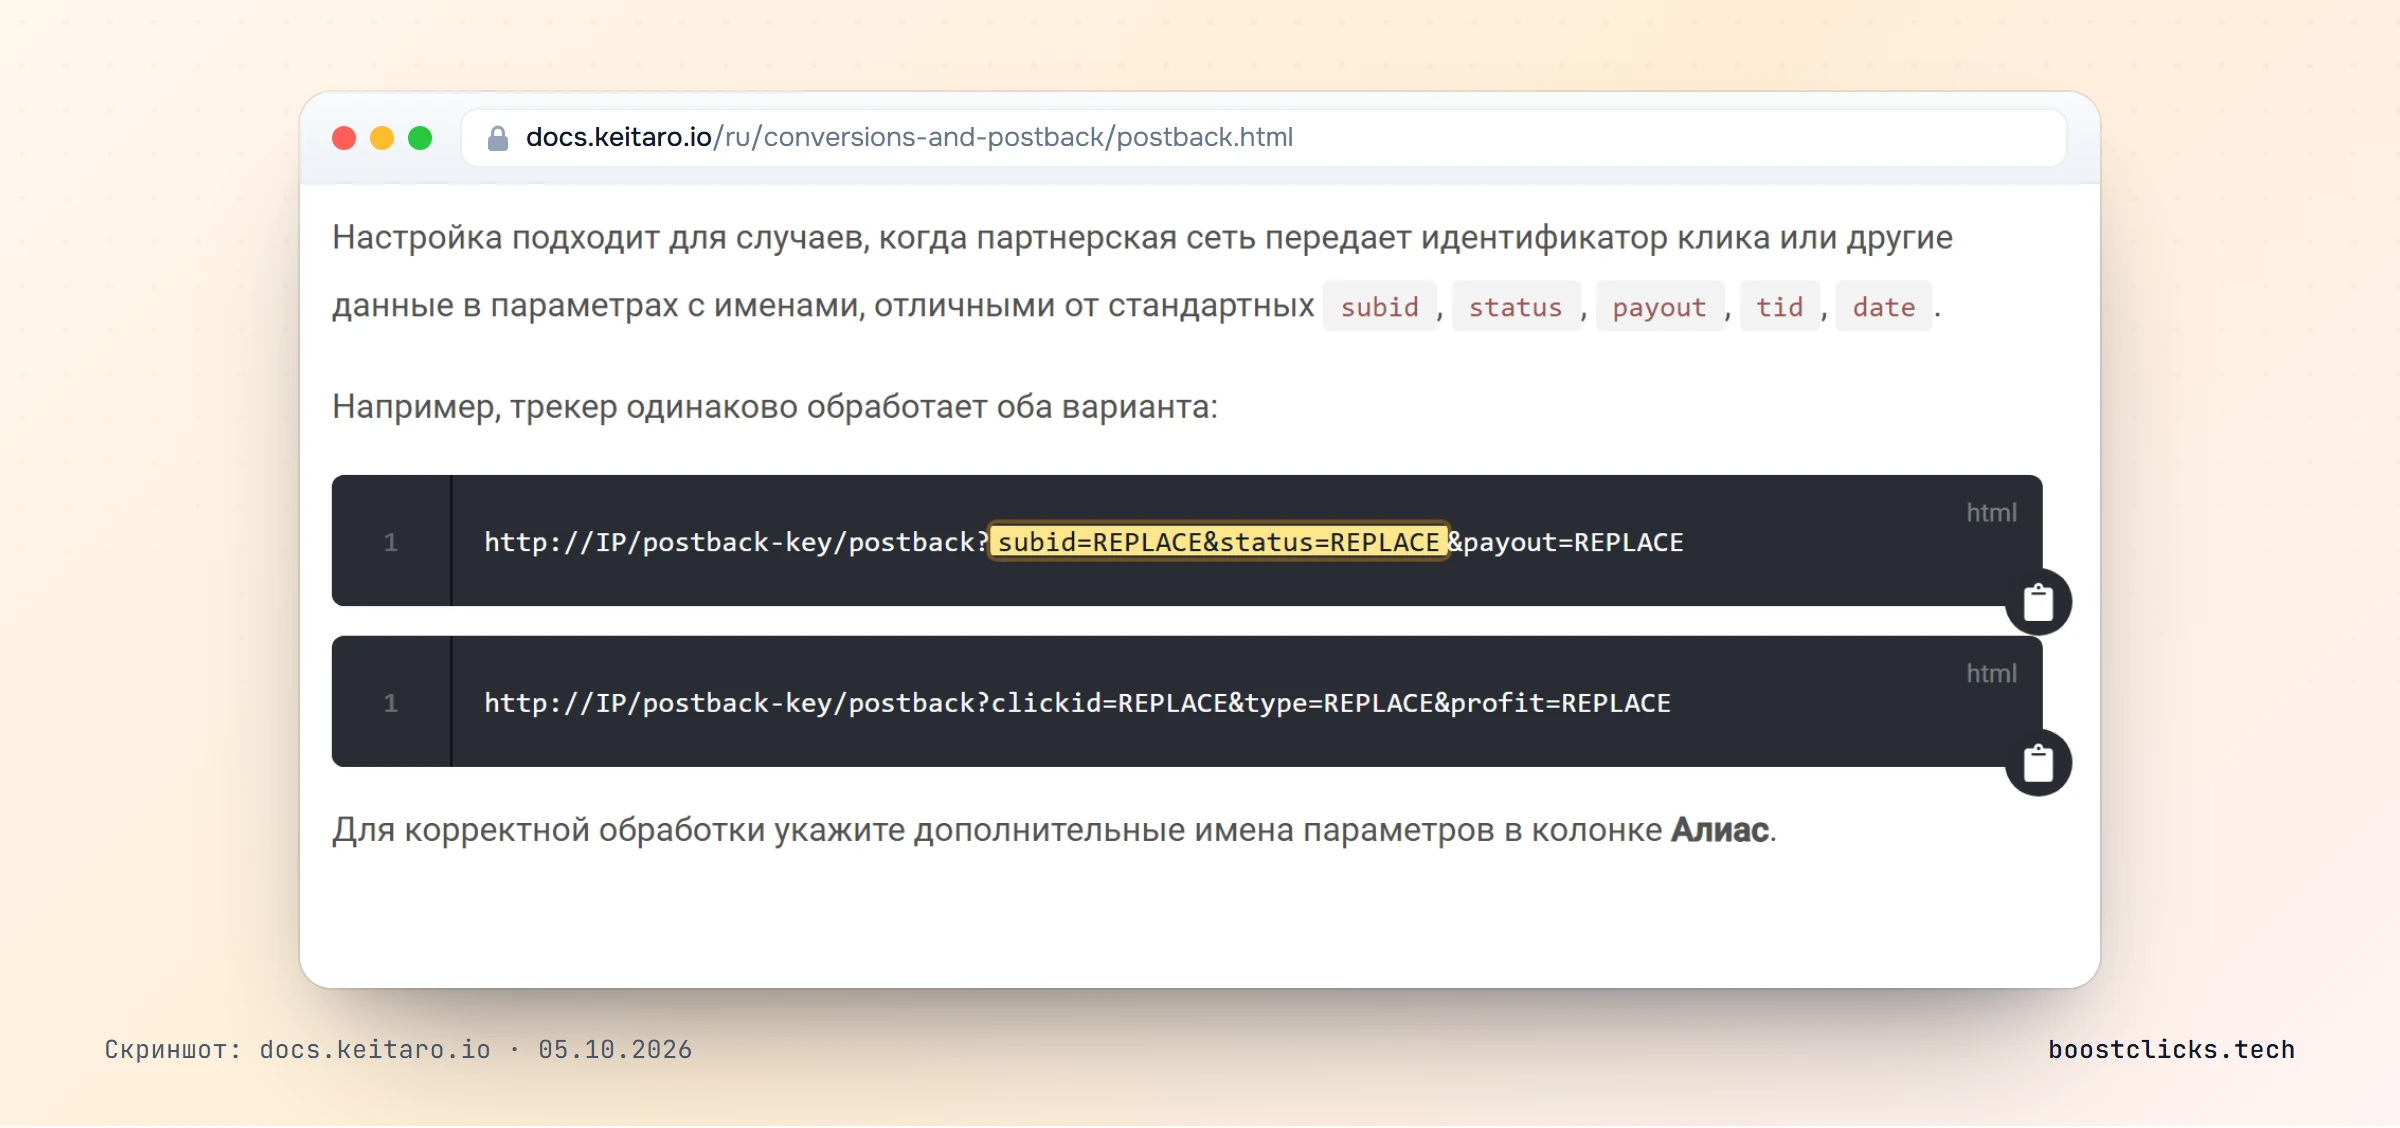The image size is (2400, 1128).
Task: Focus the docs.keitaro.io address bar
Action: 1264,138
